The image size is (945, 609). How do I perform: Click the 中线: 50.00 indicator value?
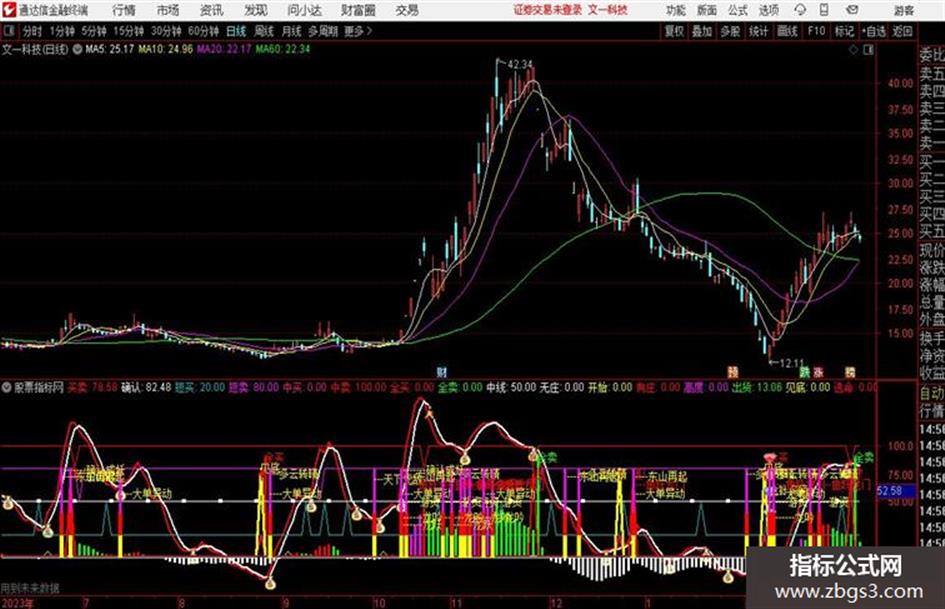511,387
